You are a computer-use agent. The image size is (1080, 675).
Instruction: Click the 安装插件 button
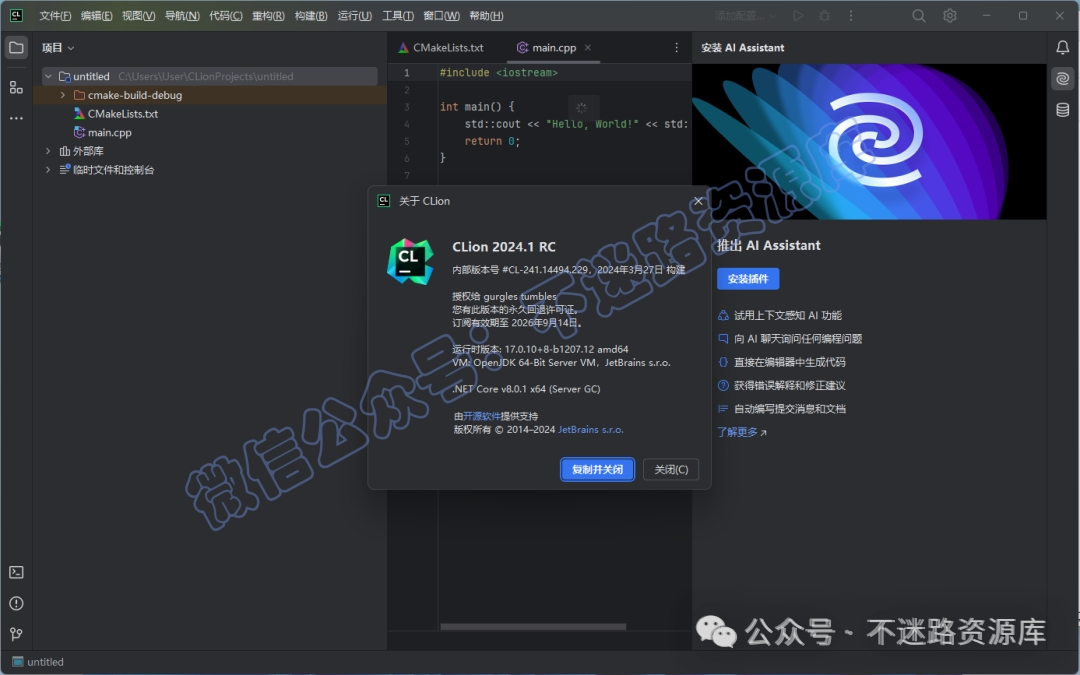(748, 278)
